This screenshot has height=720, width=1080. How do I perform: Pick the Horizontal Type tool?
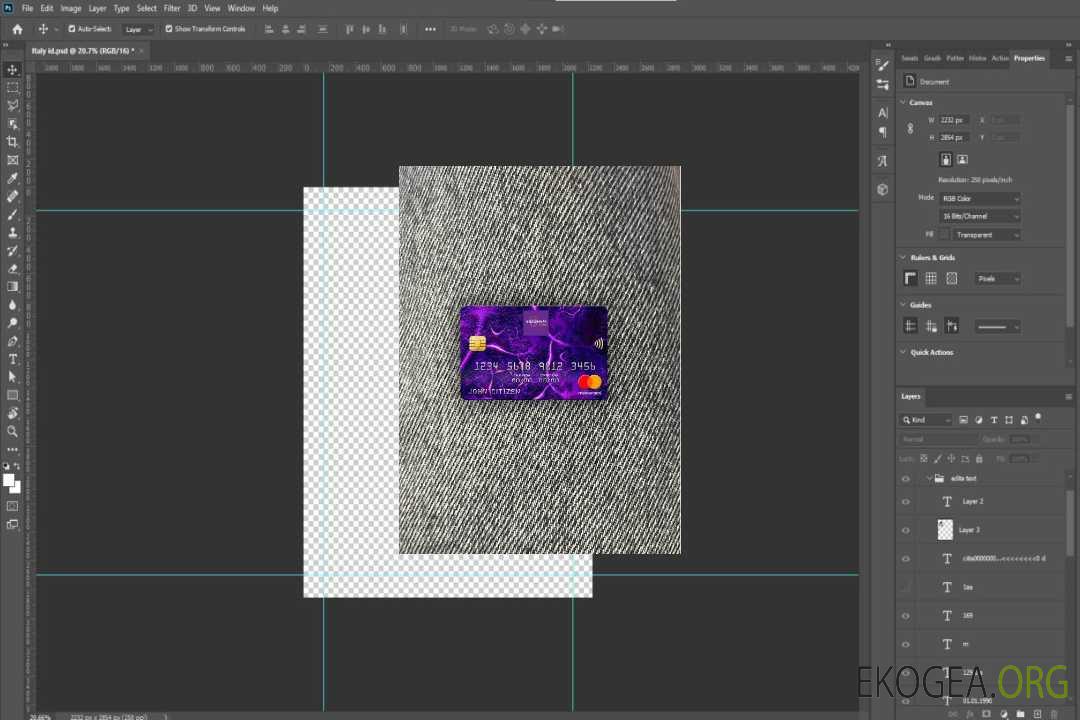click(12, 359)
